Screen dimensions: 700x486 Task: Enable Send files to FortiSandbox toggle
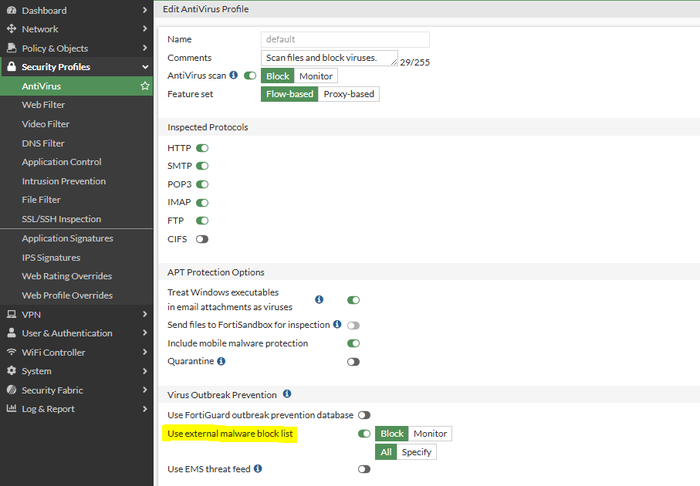click(353, 325)
